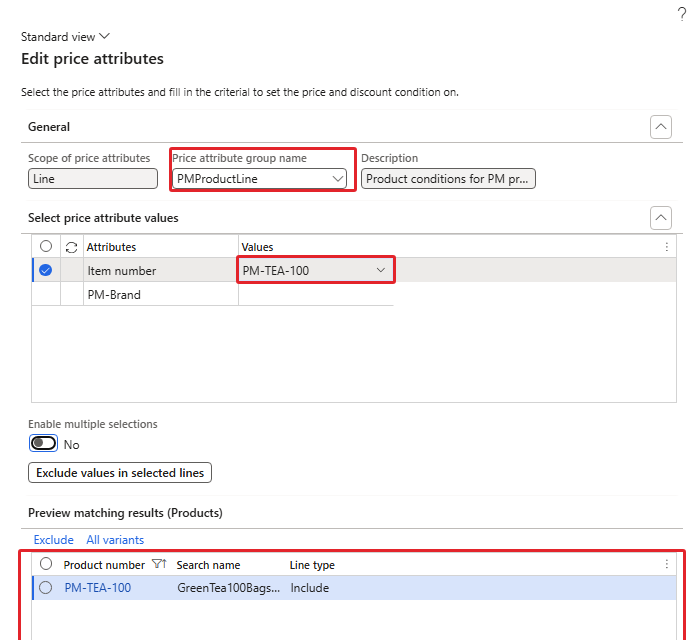This screenshot has height=640, width=700.
Task: Click the Attributes column header
Action: point(111,247)
